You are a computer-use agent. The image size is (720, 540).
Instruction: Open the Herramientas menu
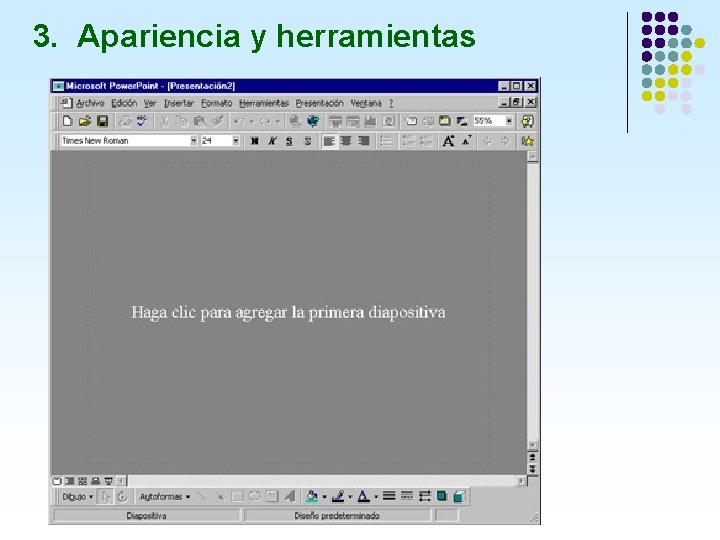pyautogui.click(x=264, y=103)
